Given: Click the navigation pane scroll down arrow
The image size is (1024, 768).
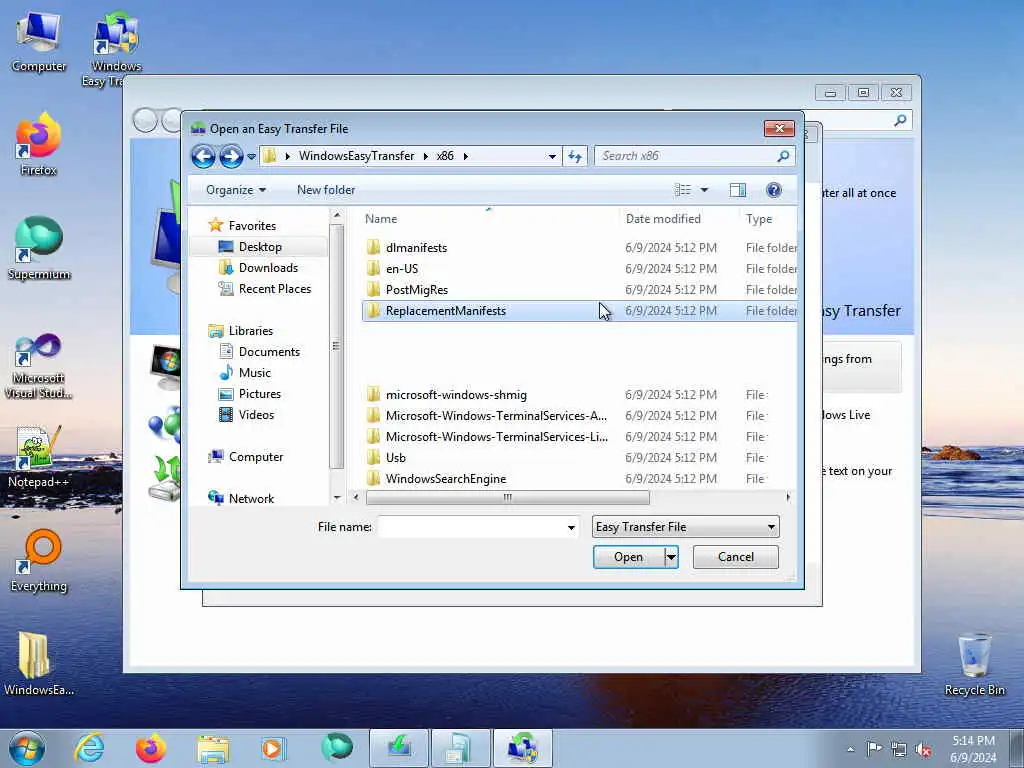Looking at the screenshot, I should pos(337,498).
